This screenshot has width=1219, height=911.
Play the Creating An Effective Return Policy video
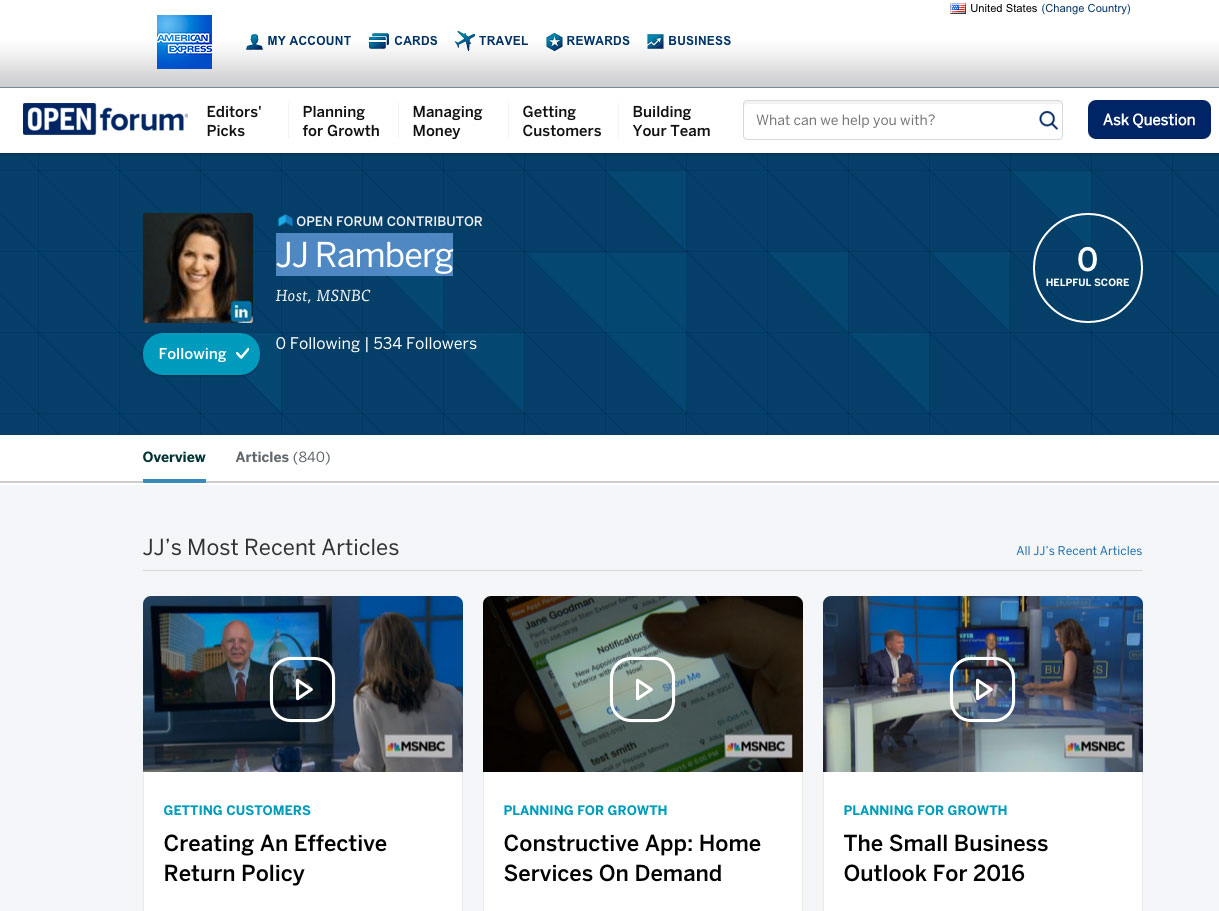tap(302, 689)
